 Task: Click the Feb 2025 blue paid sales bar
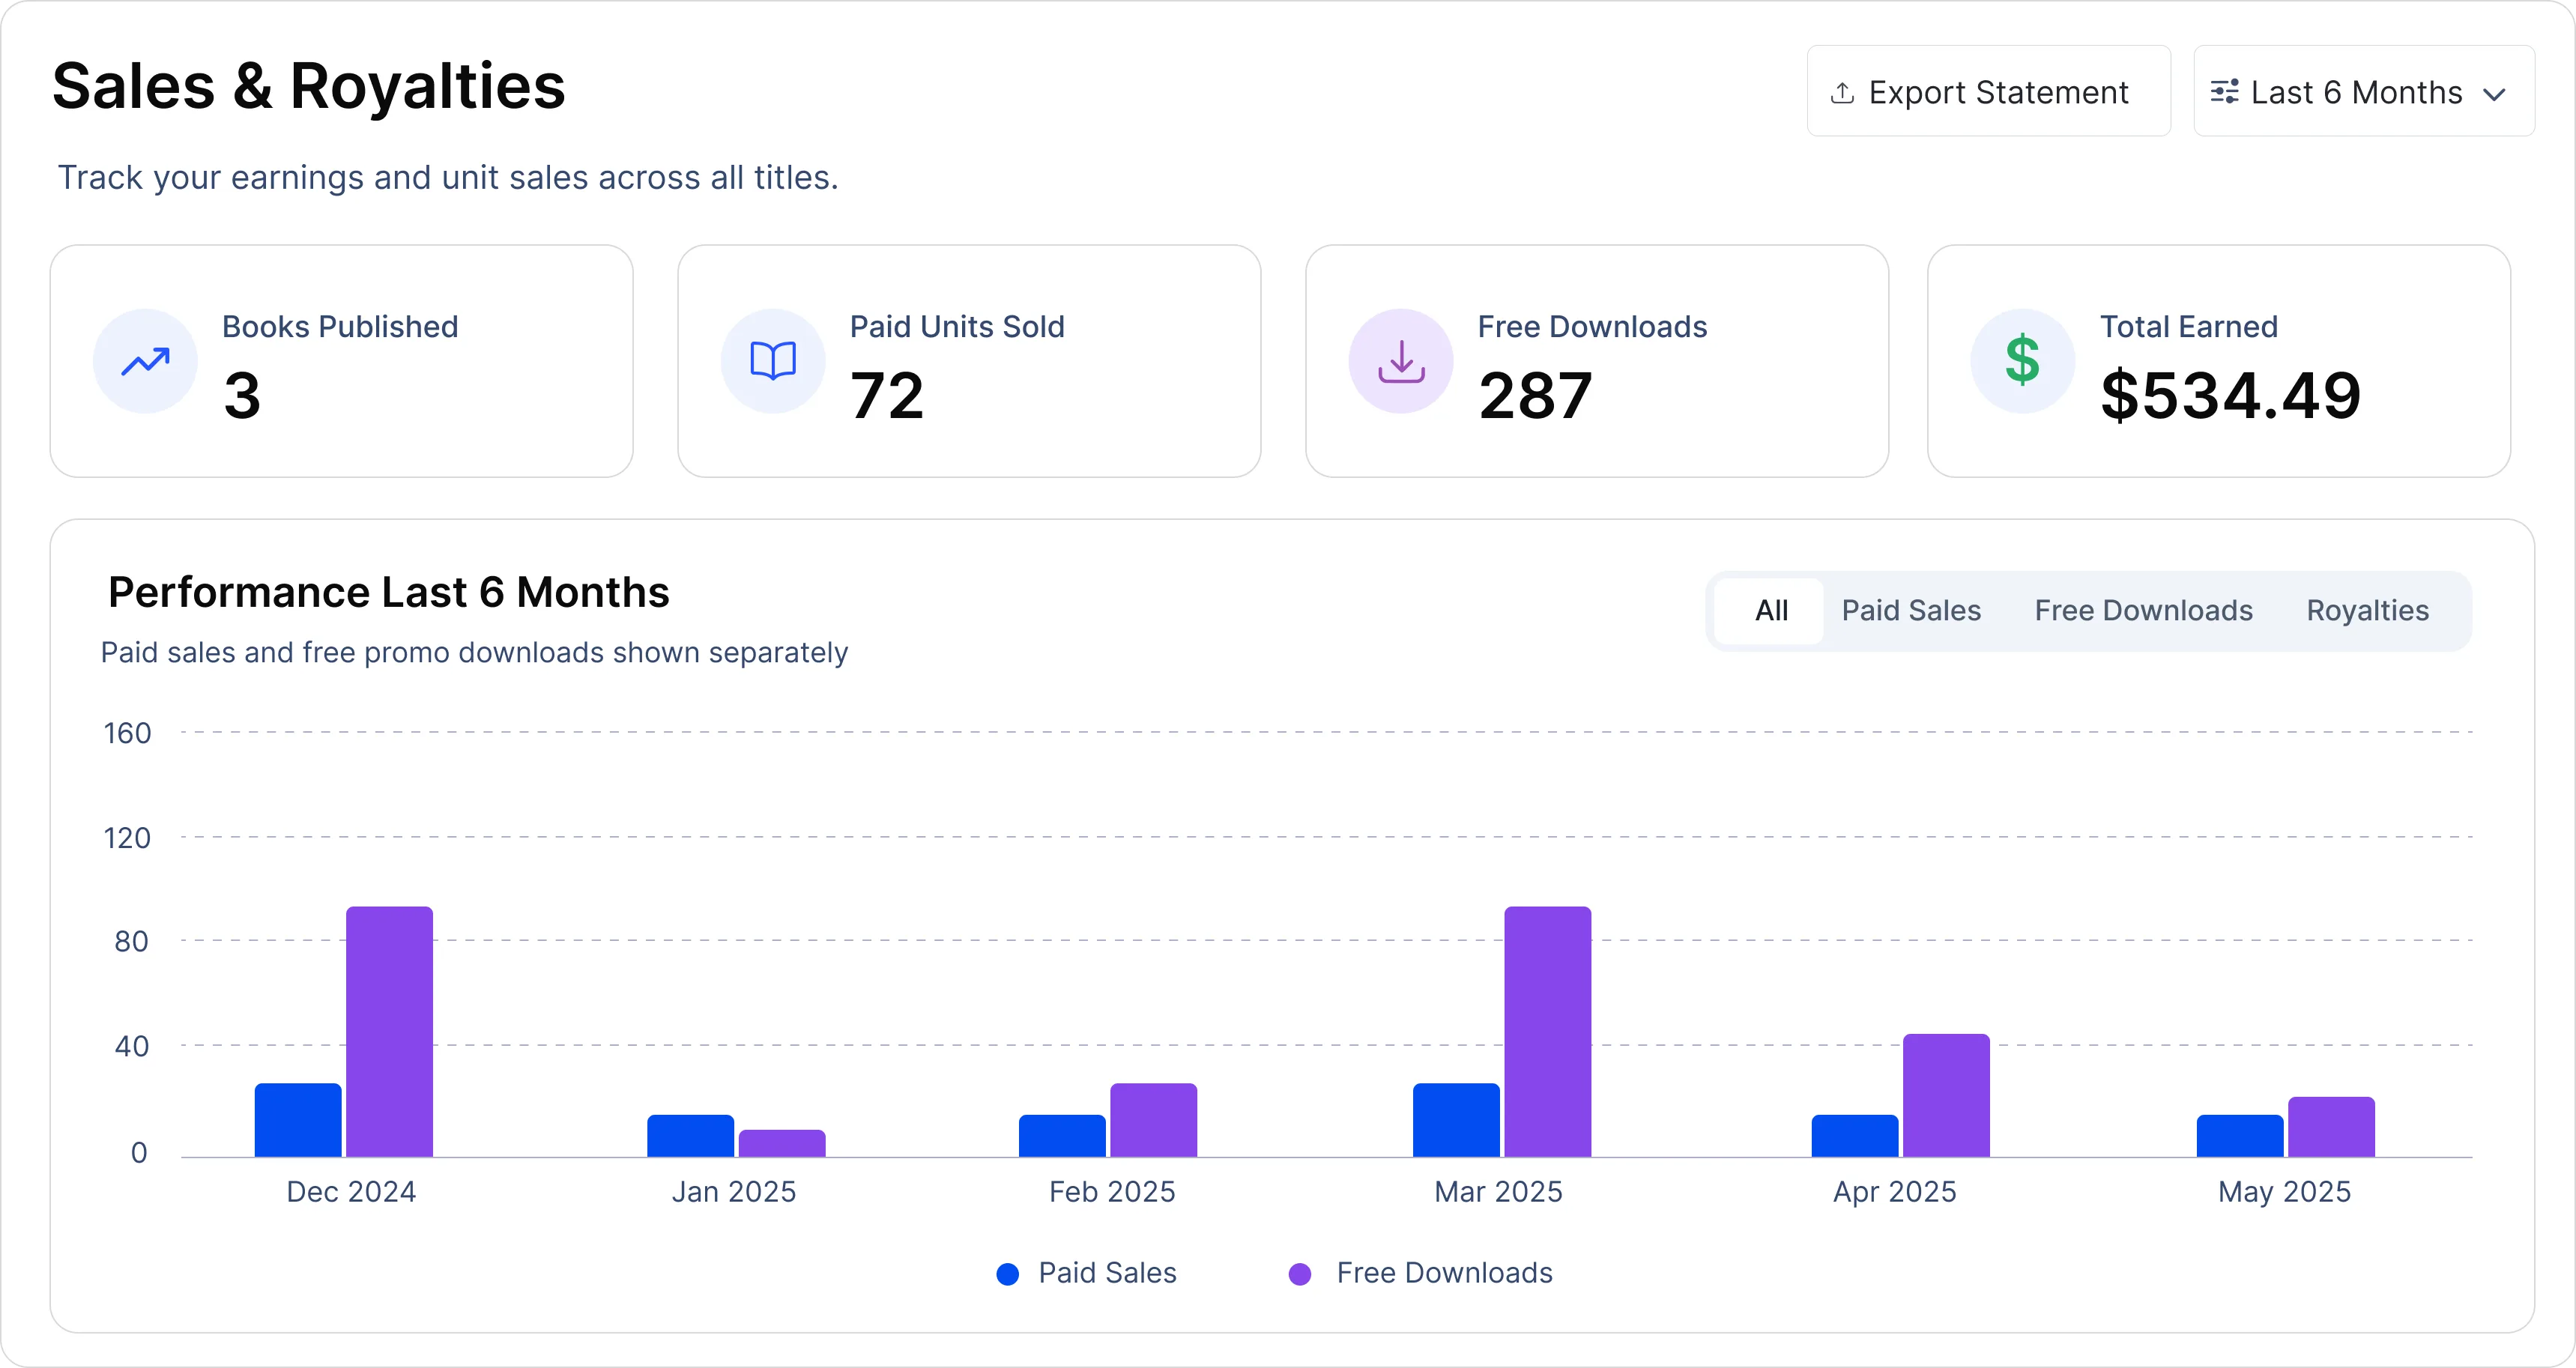(x=1062, y=1136)
